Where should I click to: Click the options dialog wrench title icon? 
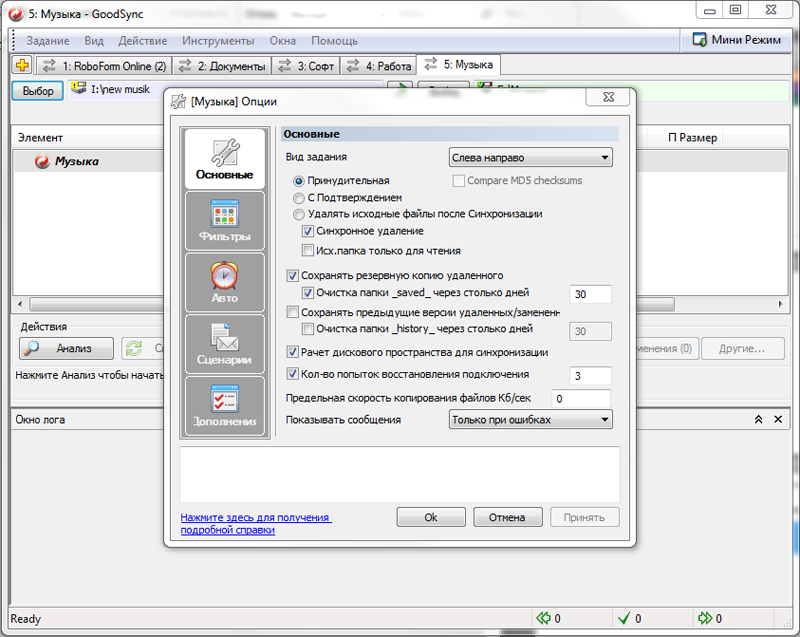coord(178,101)
